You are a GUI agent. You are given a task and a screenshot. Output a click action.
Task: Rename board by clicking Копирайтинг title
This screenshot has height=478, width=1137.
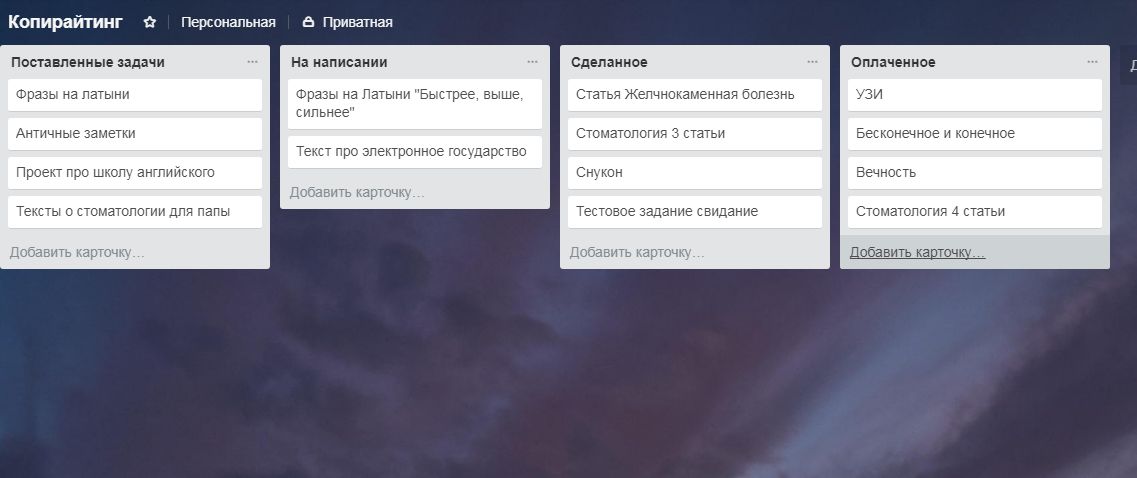65,21
